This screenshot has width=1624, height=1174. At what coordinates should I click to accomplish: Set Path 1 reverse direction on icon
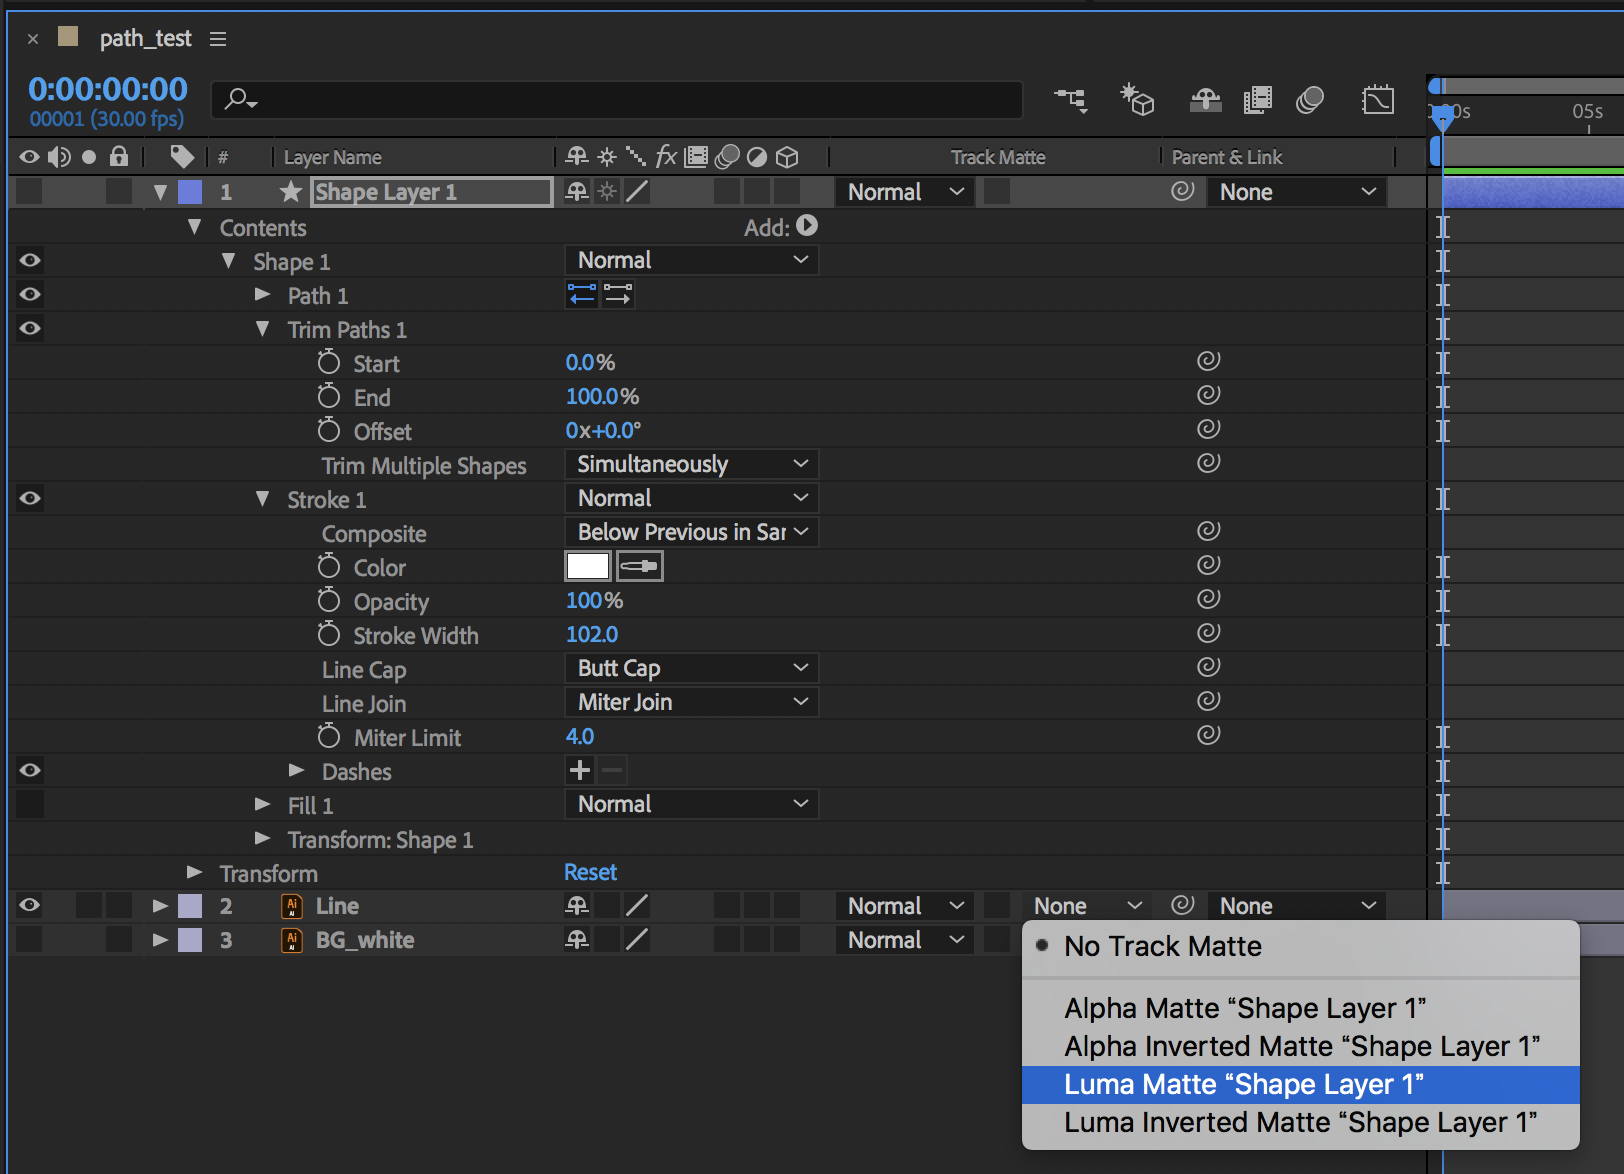pos(618,294)
